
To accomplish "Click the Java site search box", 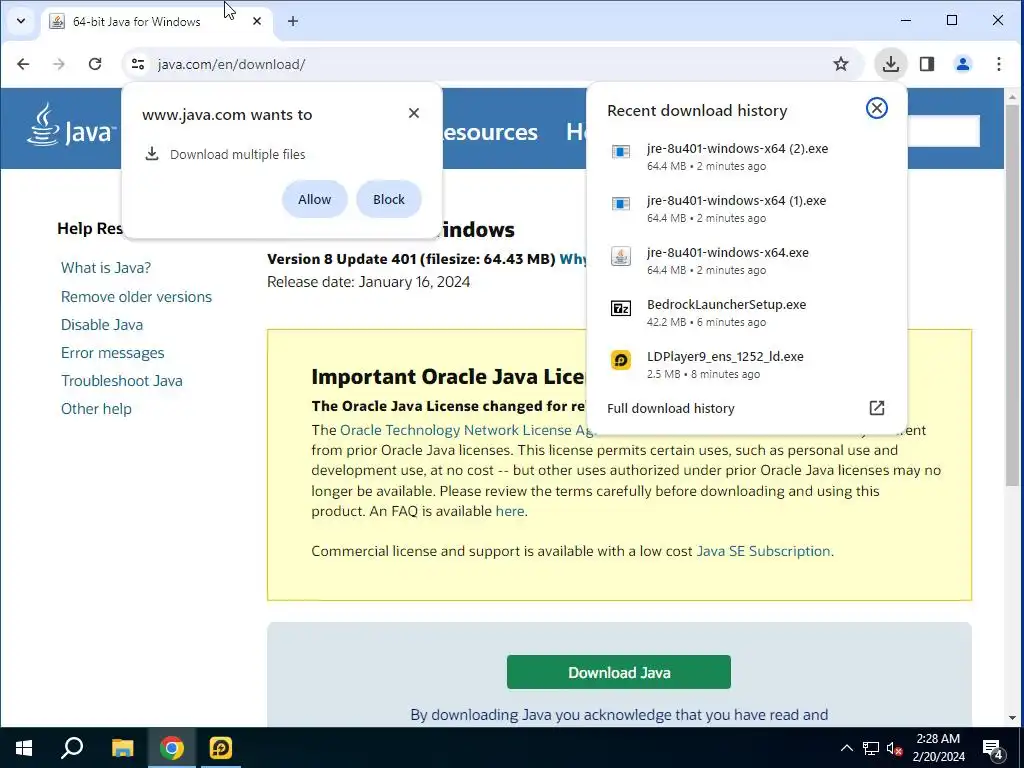I will [943, 131].
